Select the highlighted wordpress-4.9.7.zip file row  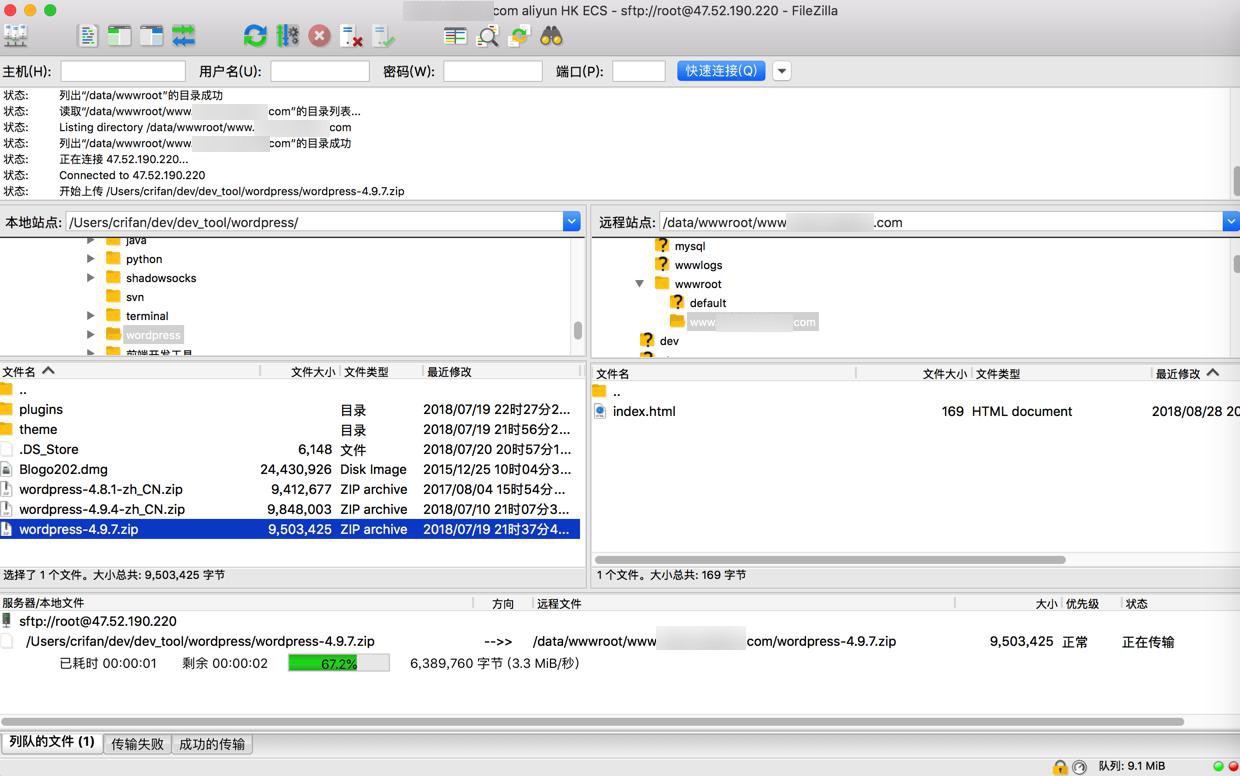coord(290,529)
